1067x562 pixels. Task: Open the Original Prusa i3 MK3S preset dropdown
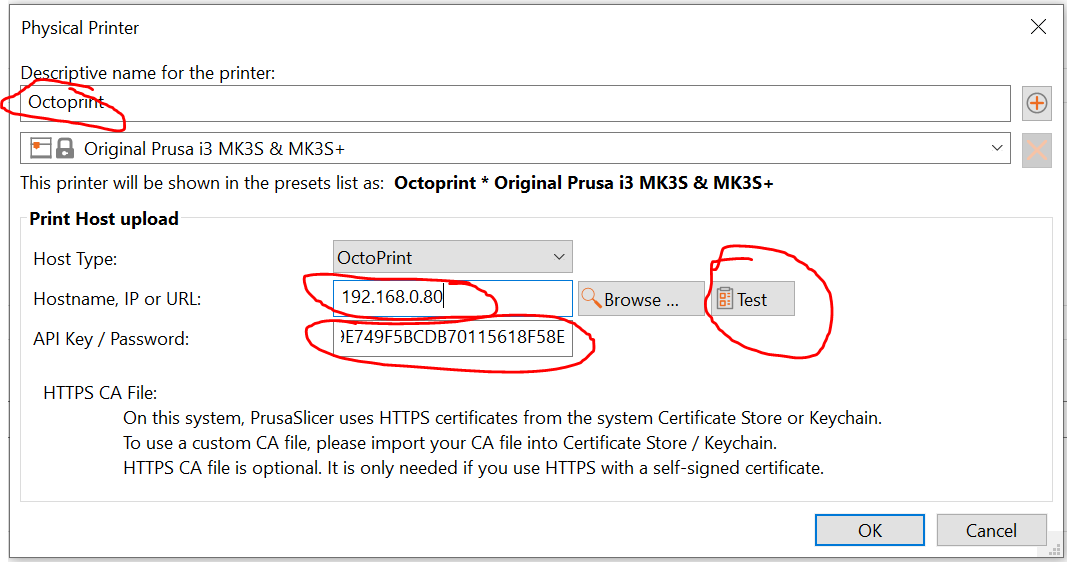(515, 148)
